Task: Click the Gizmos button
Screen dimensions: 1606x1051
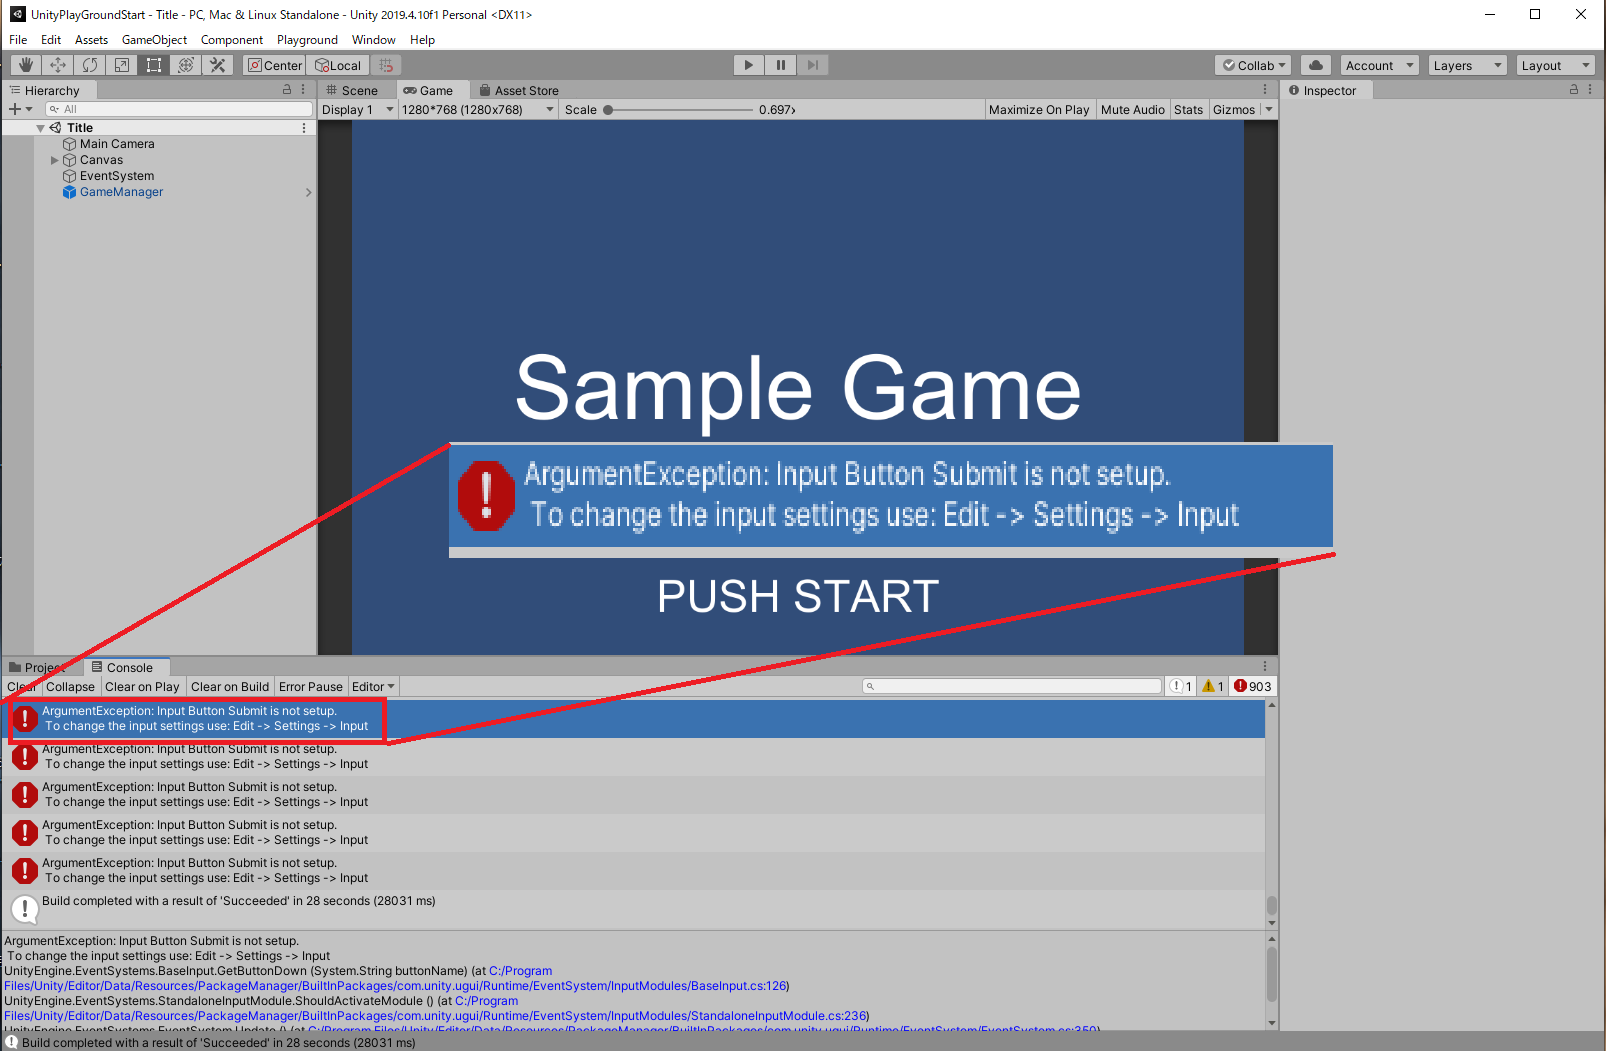Action: click(1234, 109)
